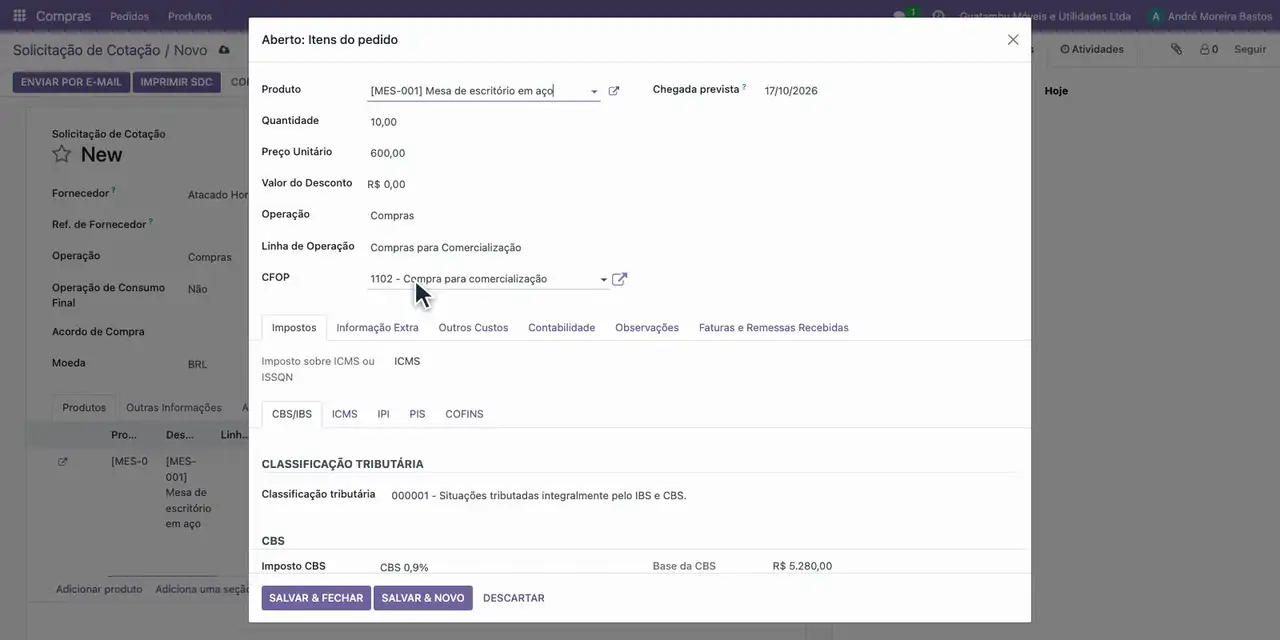Open the Outros Custos tab
The height and width of the screenshot is (640, 1280).
point(473,328)
